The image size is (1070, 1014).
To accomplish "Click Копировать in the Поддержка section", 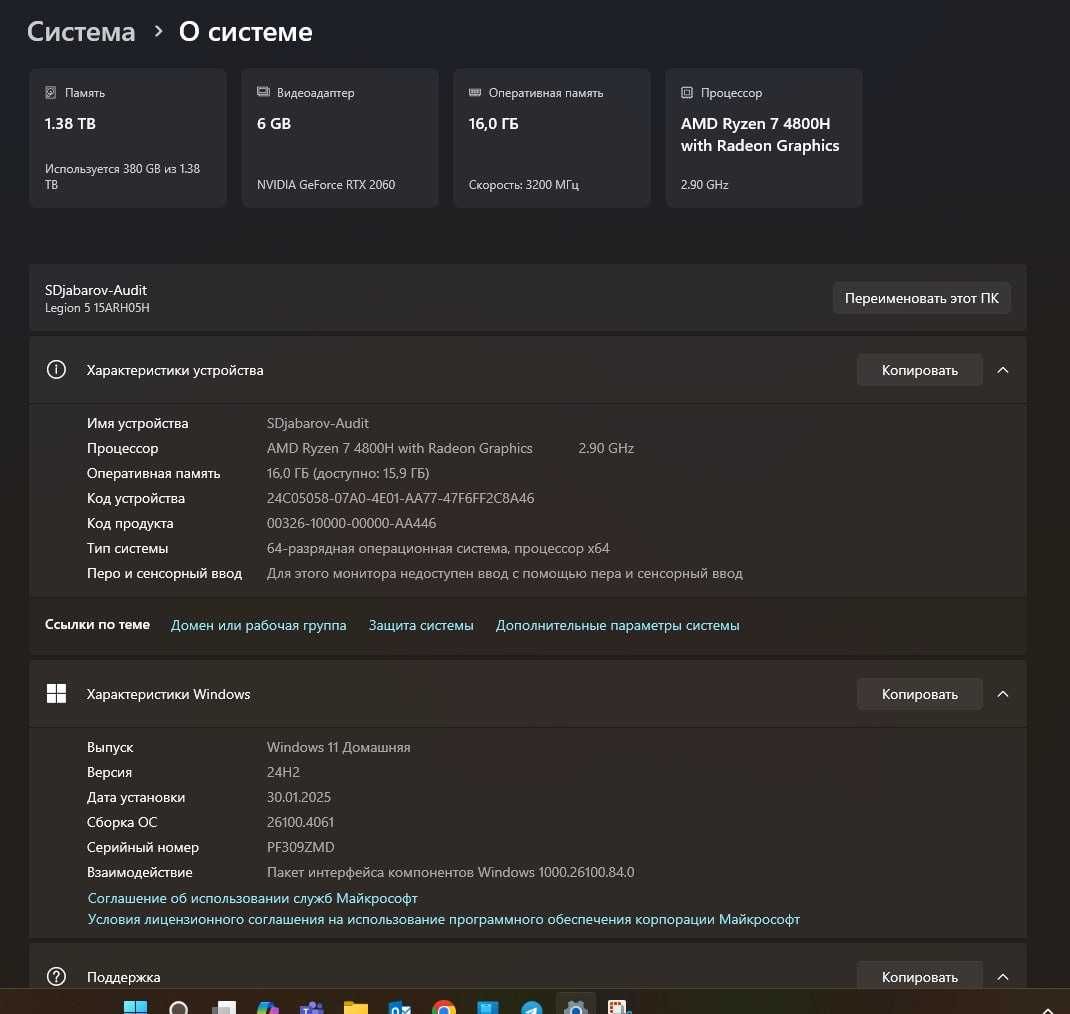I will (919, 976).
